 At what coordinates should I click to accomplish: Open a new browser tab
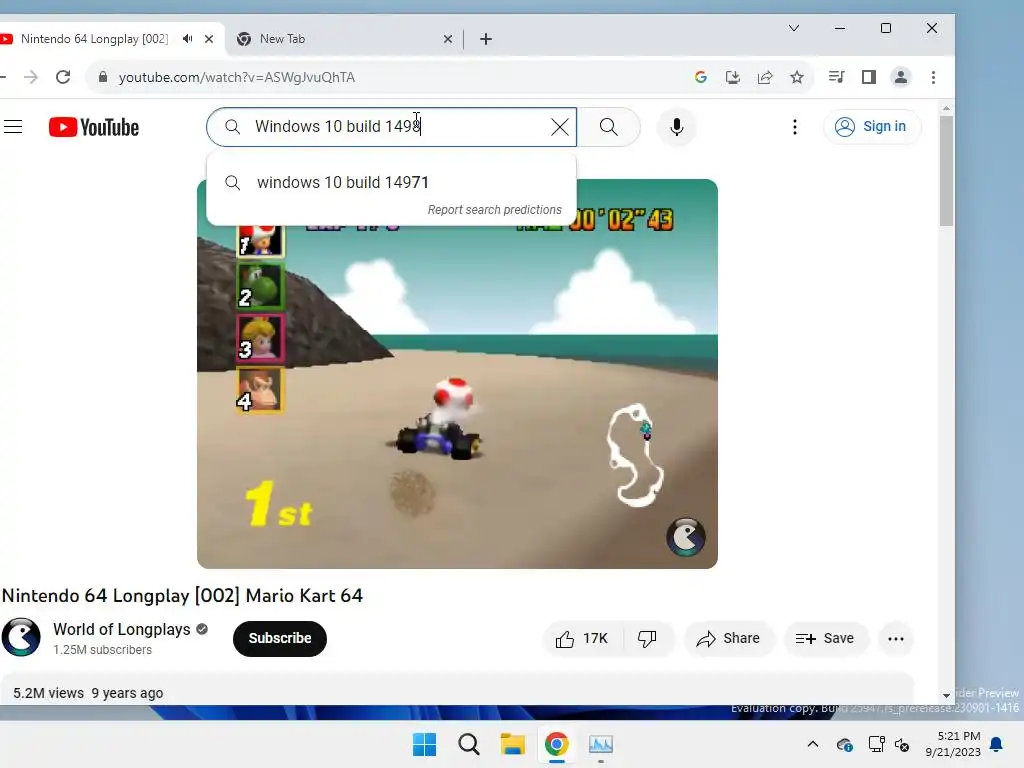(x=486, y=39)
